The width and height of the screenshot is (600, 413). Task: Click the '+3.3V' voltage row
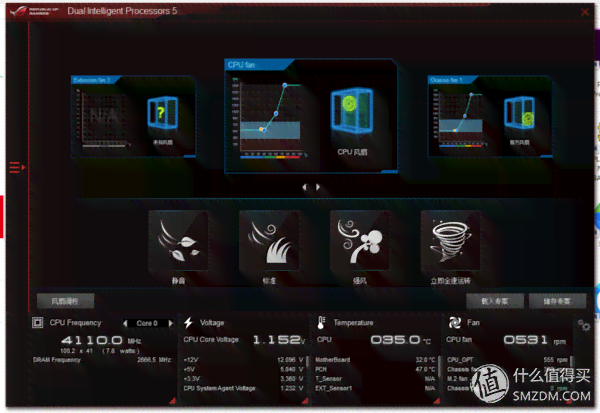pyautogui.click(x=243, y=379)
